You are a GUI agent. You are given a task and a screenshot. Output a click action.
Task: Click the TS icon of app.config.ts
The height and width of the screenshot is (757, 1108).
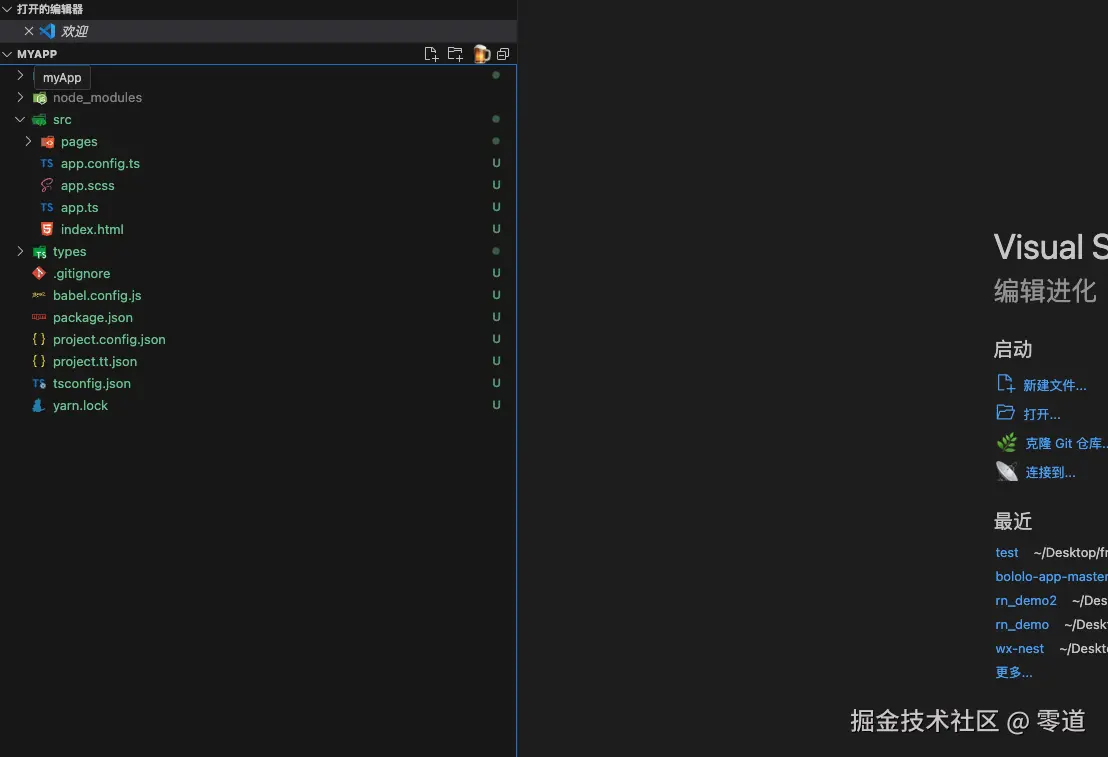(47, 163)
